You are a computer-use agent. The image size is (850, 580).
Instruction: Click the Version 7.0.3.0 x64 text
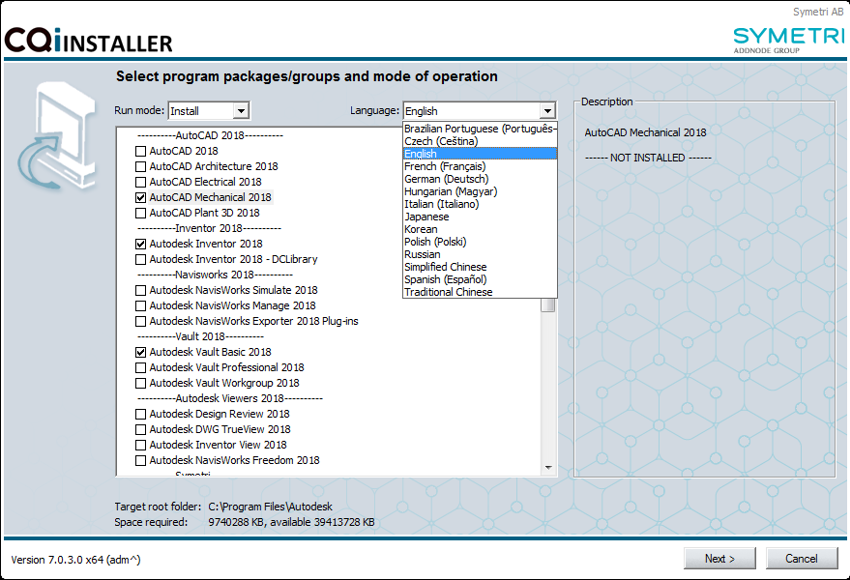76,560
